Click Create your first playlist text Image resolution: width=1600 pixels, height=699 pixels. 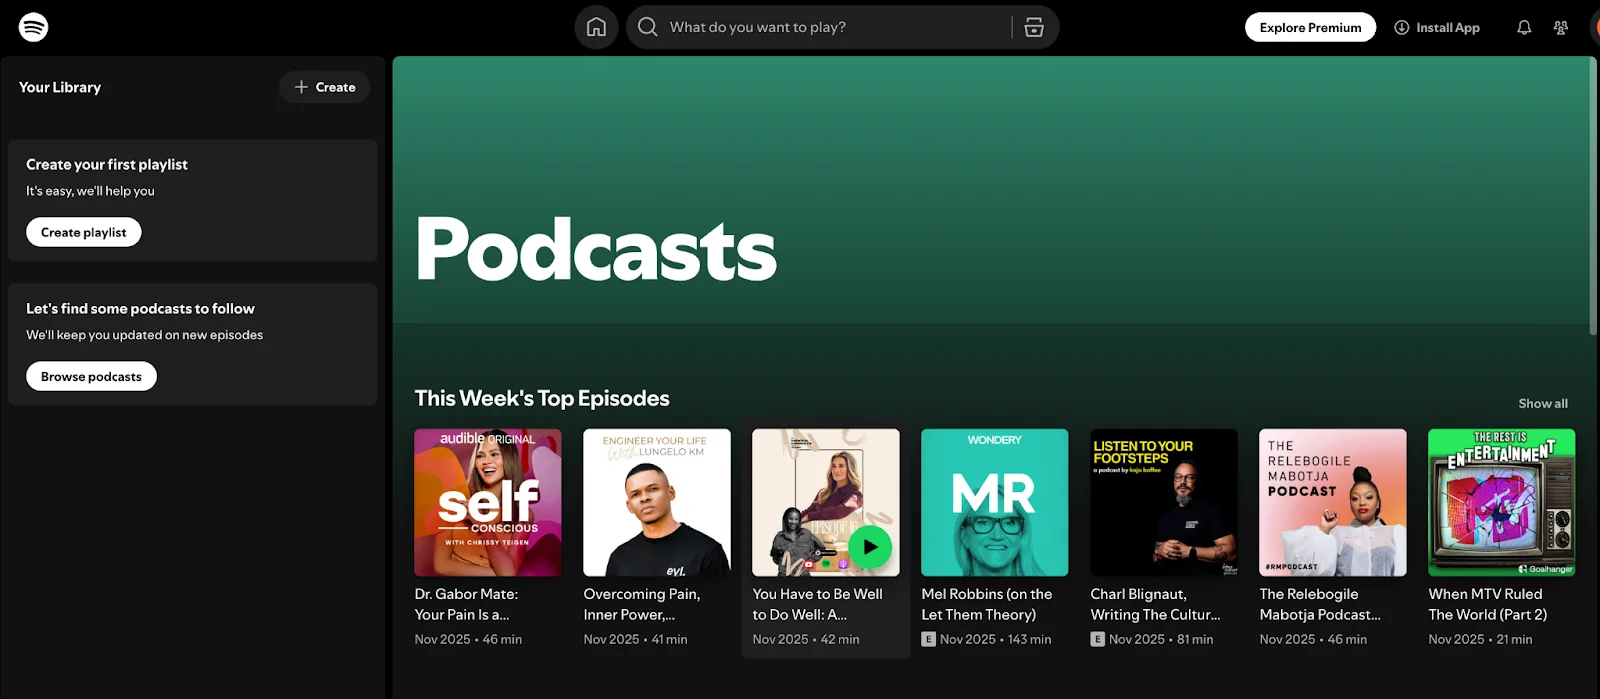tap(107, 164)
